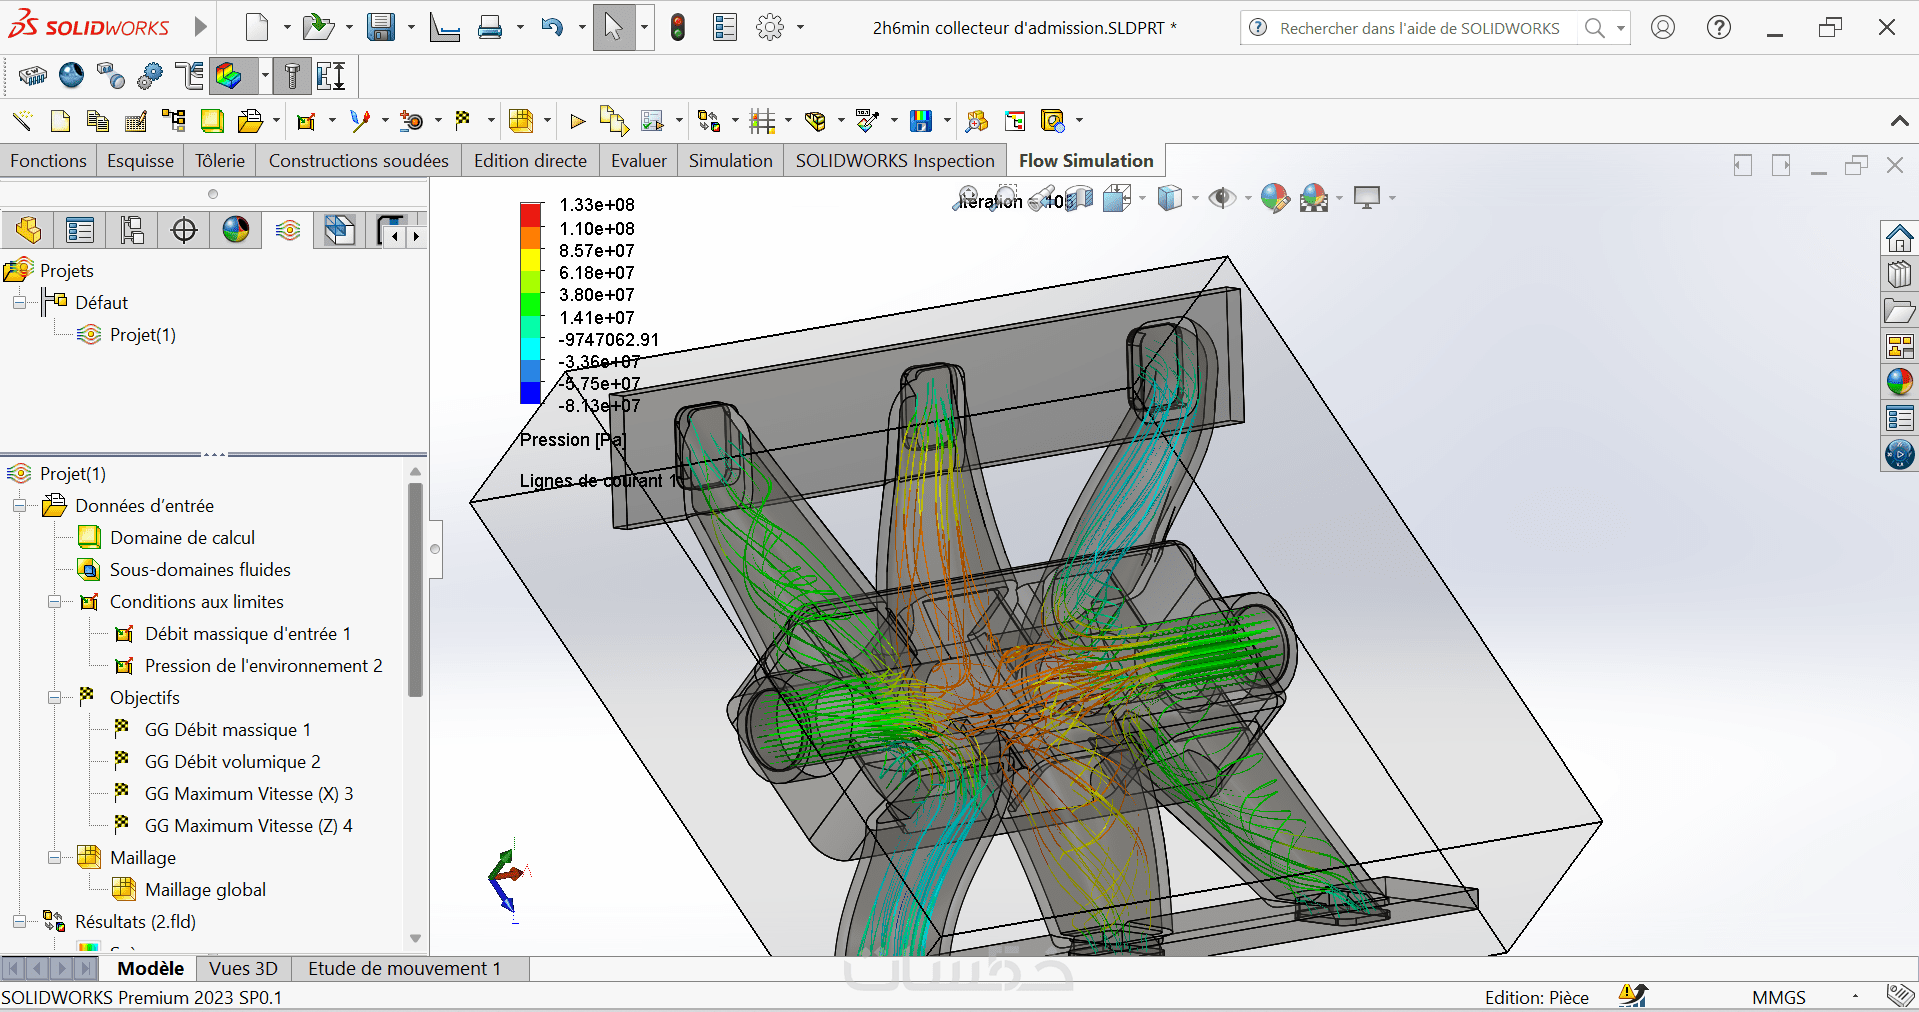Toggle the highlighted Toolbox bolt add-in button
The height and width of the screenshot is (1012, 1919).
292,76
